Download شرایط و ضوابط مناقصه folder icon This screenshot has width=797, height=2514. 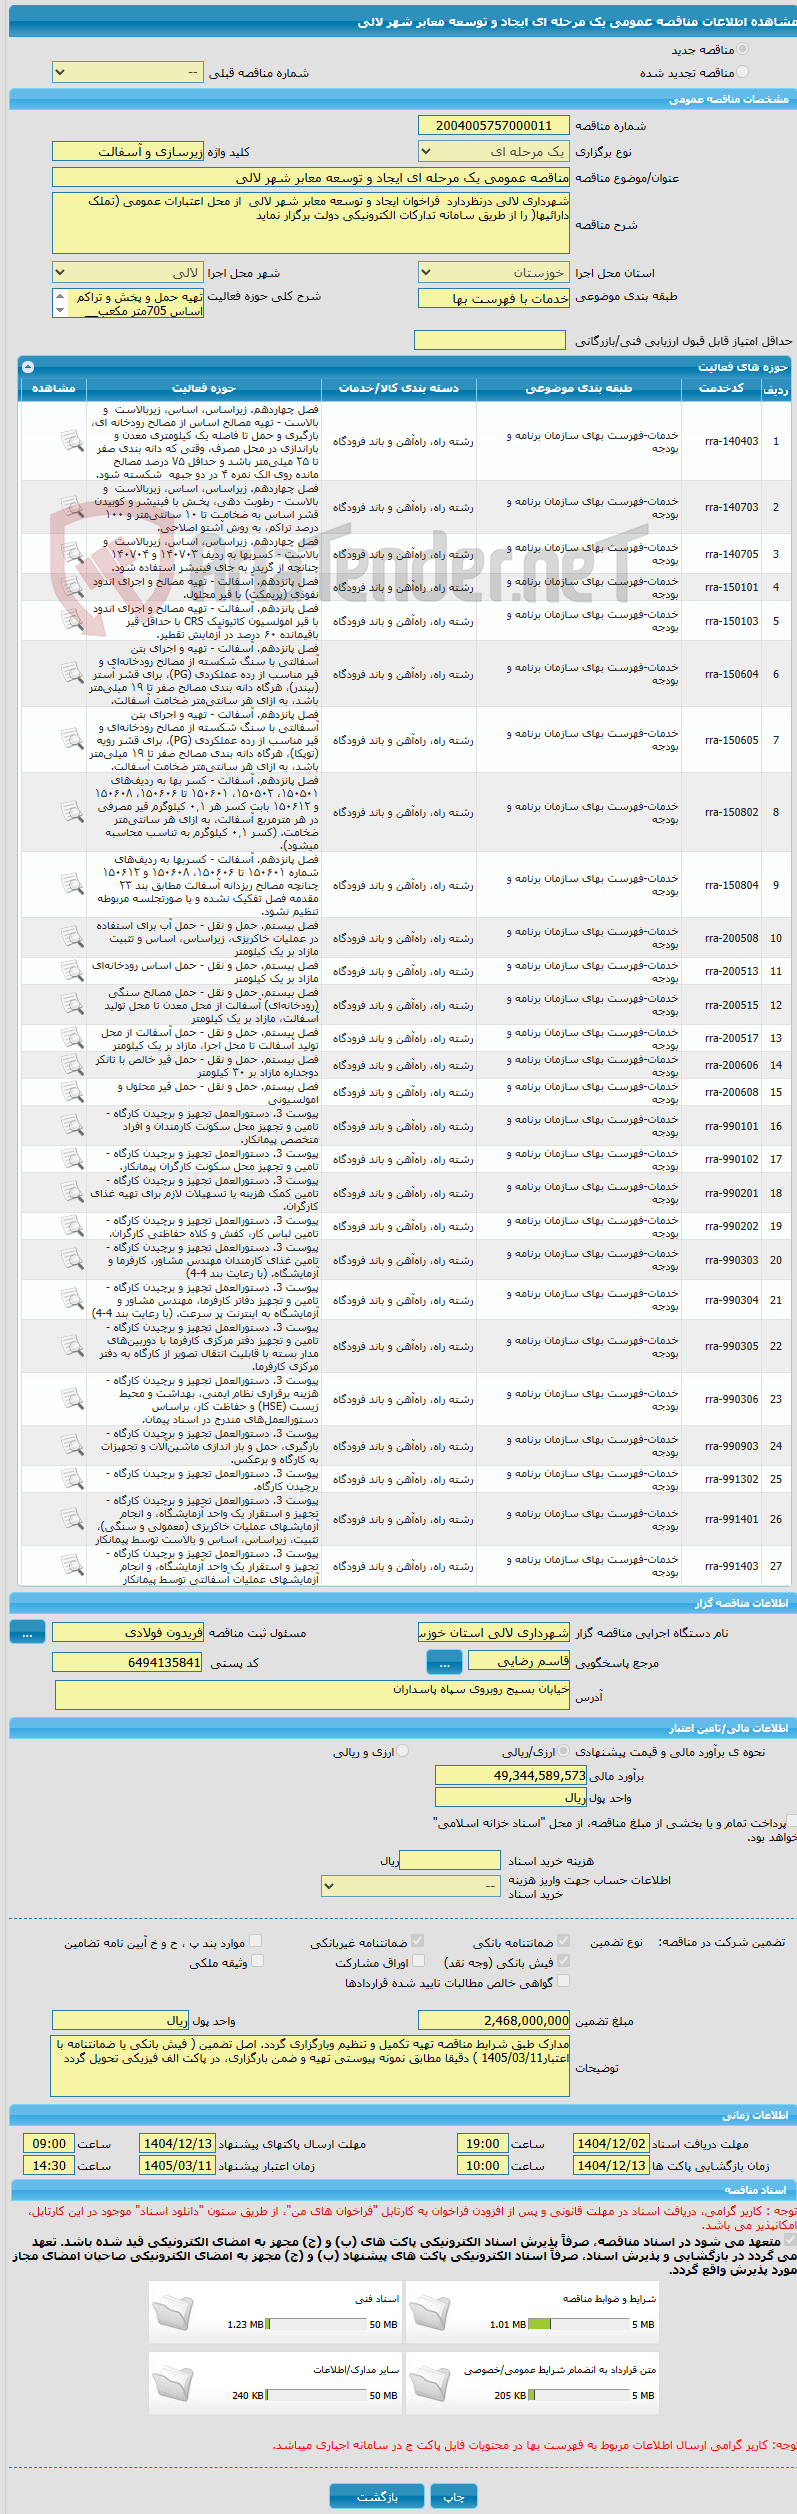coord(430,2310)
